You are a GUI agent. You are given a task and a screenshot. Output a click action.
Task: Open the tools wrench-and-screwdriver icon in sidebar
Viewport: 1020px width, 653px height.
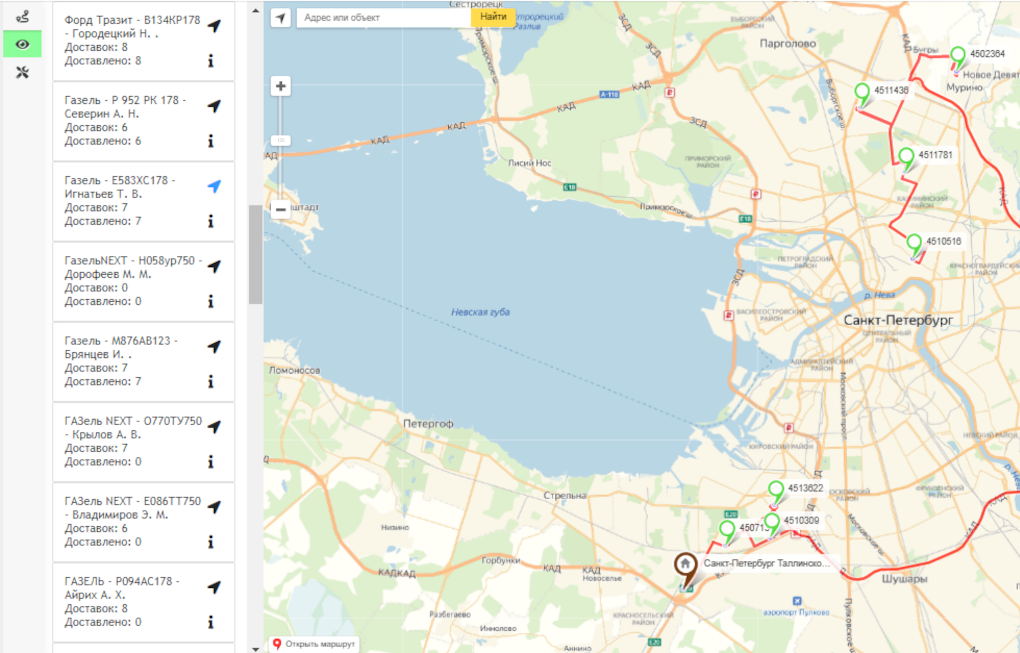(22, 72)
